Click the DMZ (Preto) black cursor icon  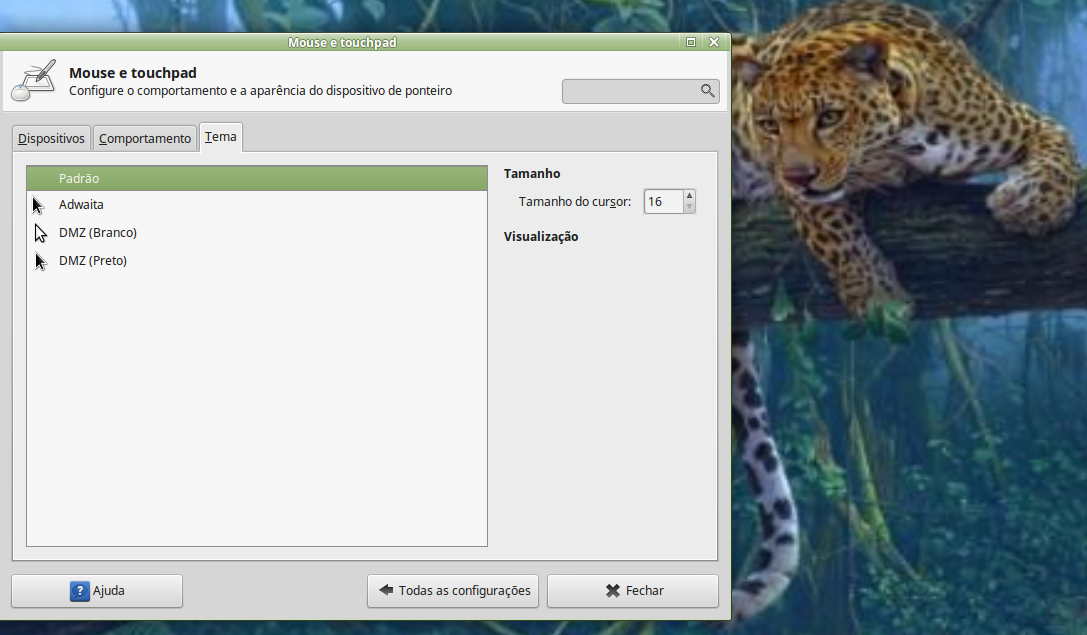click(x=41, y=261)
